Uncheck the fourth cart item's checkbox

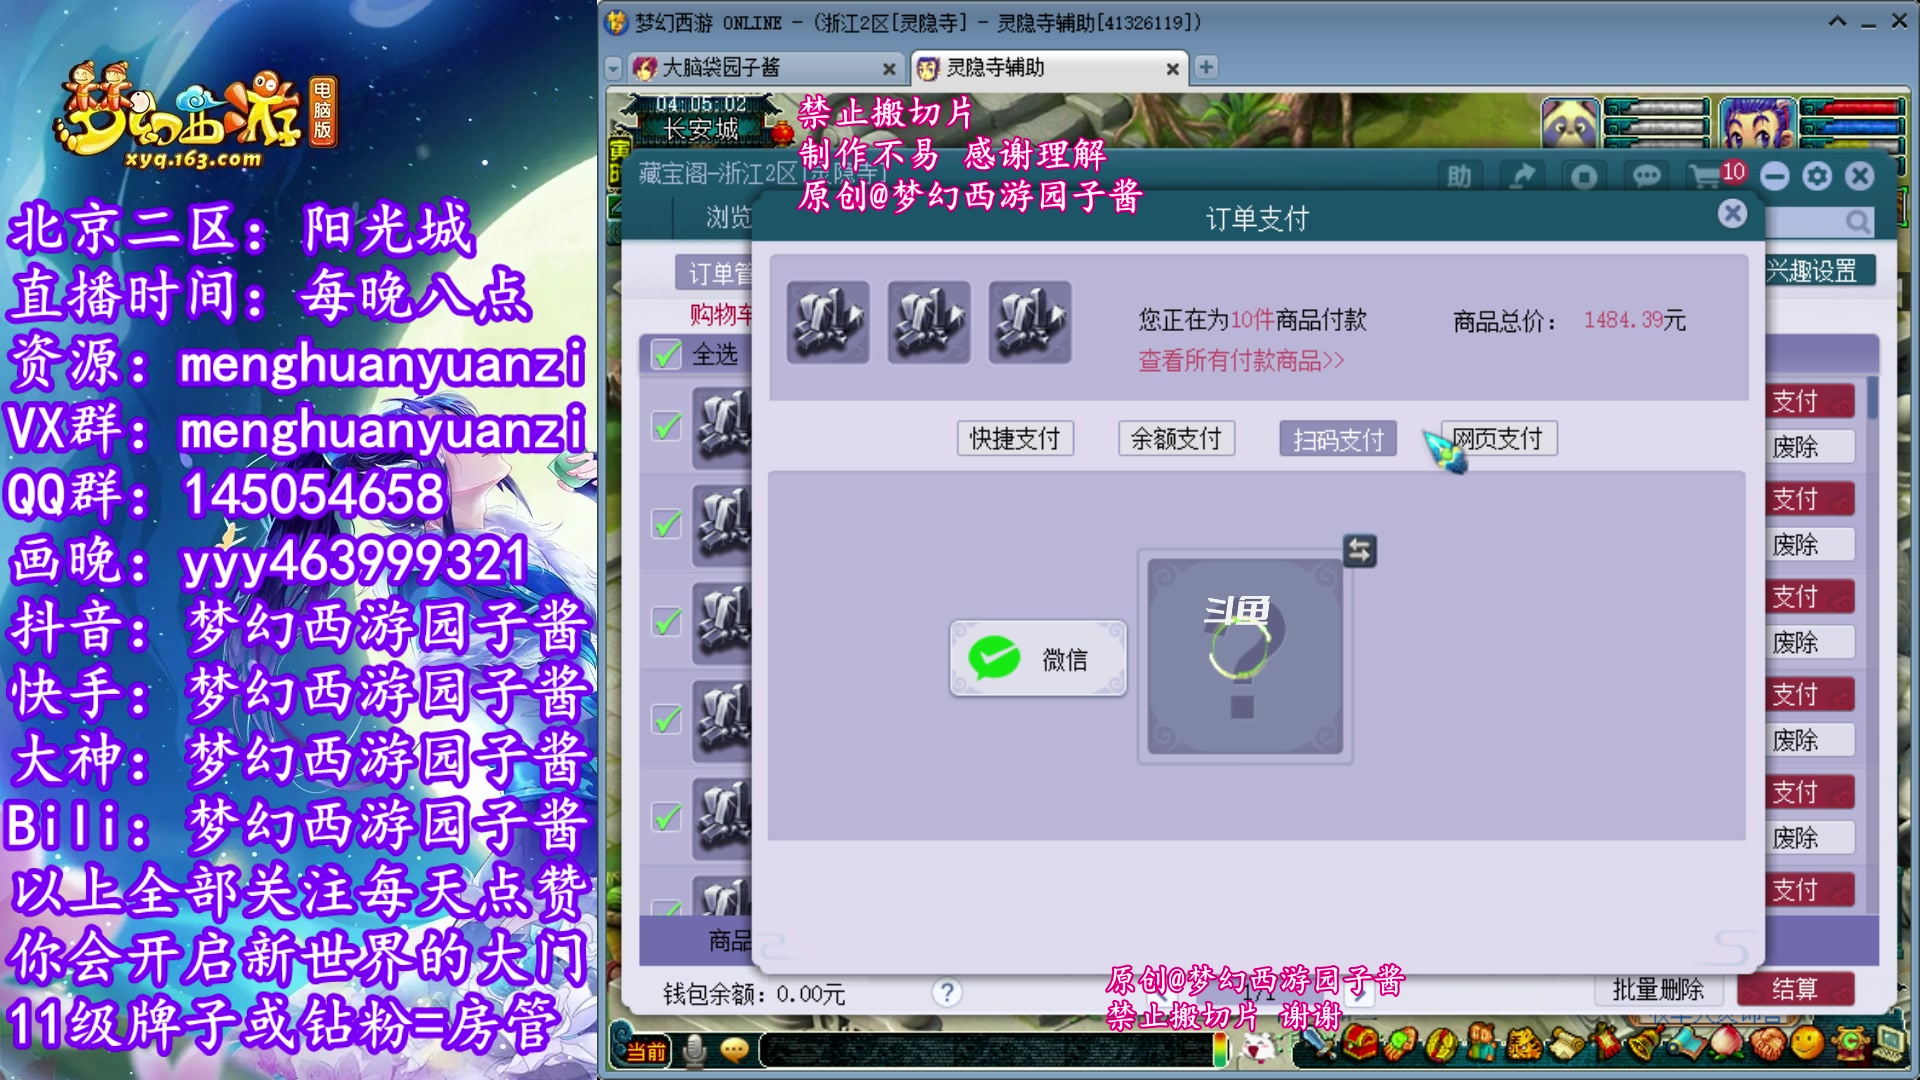point(666,719)
